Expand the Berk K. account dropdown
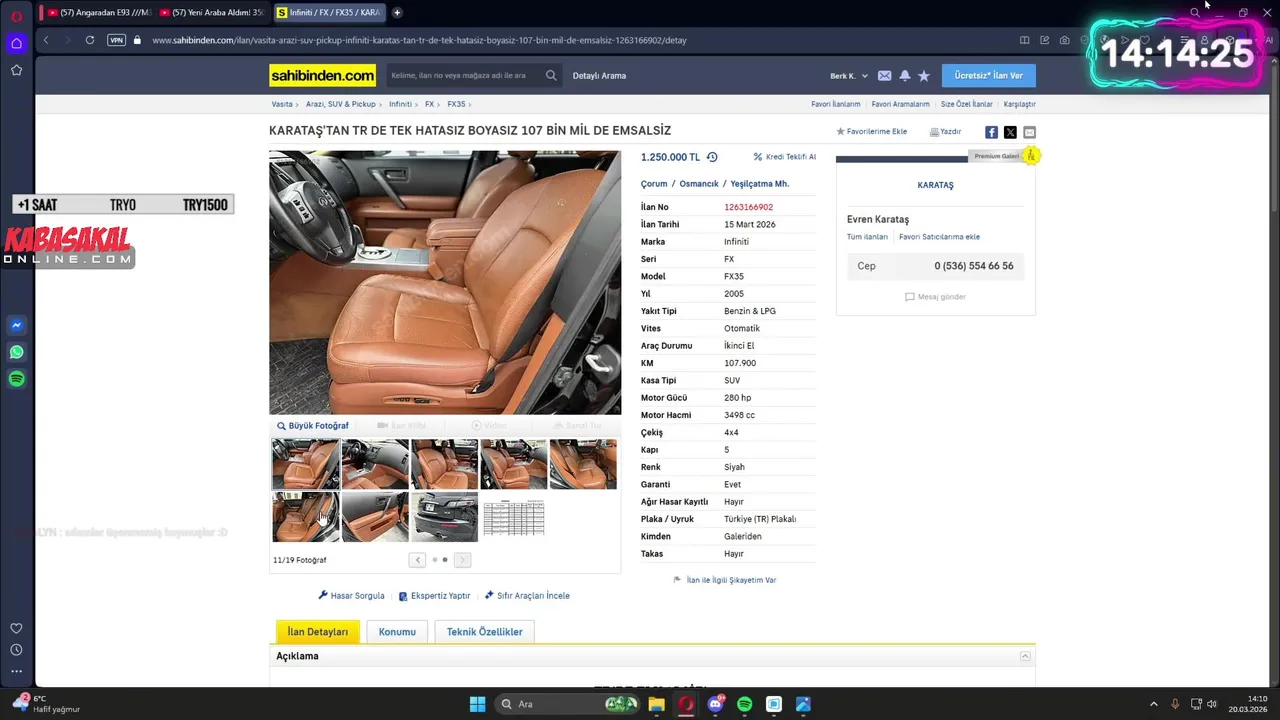This screenshot has width=1280, height=720. click(849, 76)
